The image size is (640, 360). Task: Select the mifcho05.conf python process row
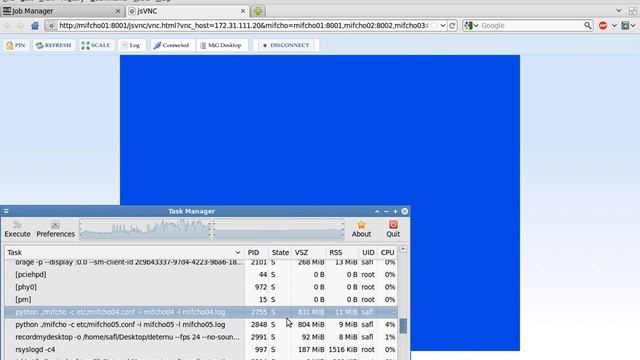click(x=201, y=324)
